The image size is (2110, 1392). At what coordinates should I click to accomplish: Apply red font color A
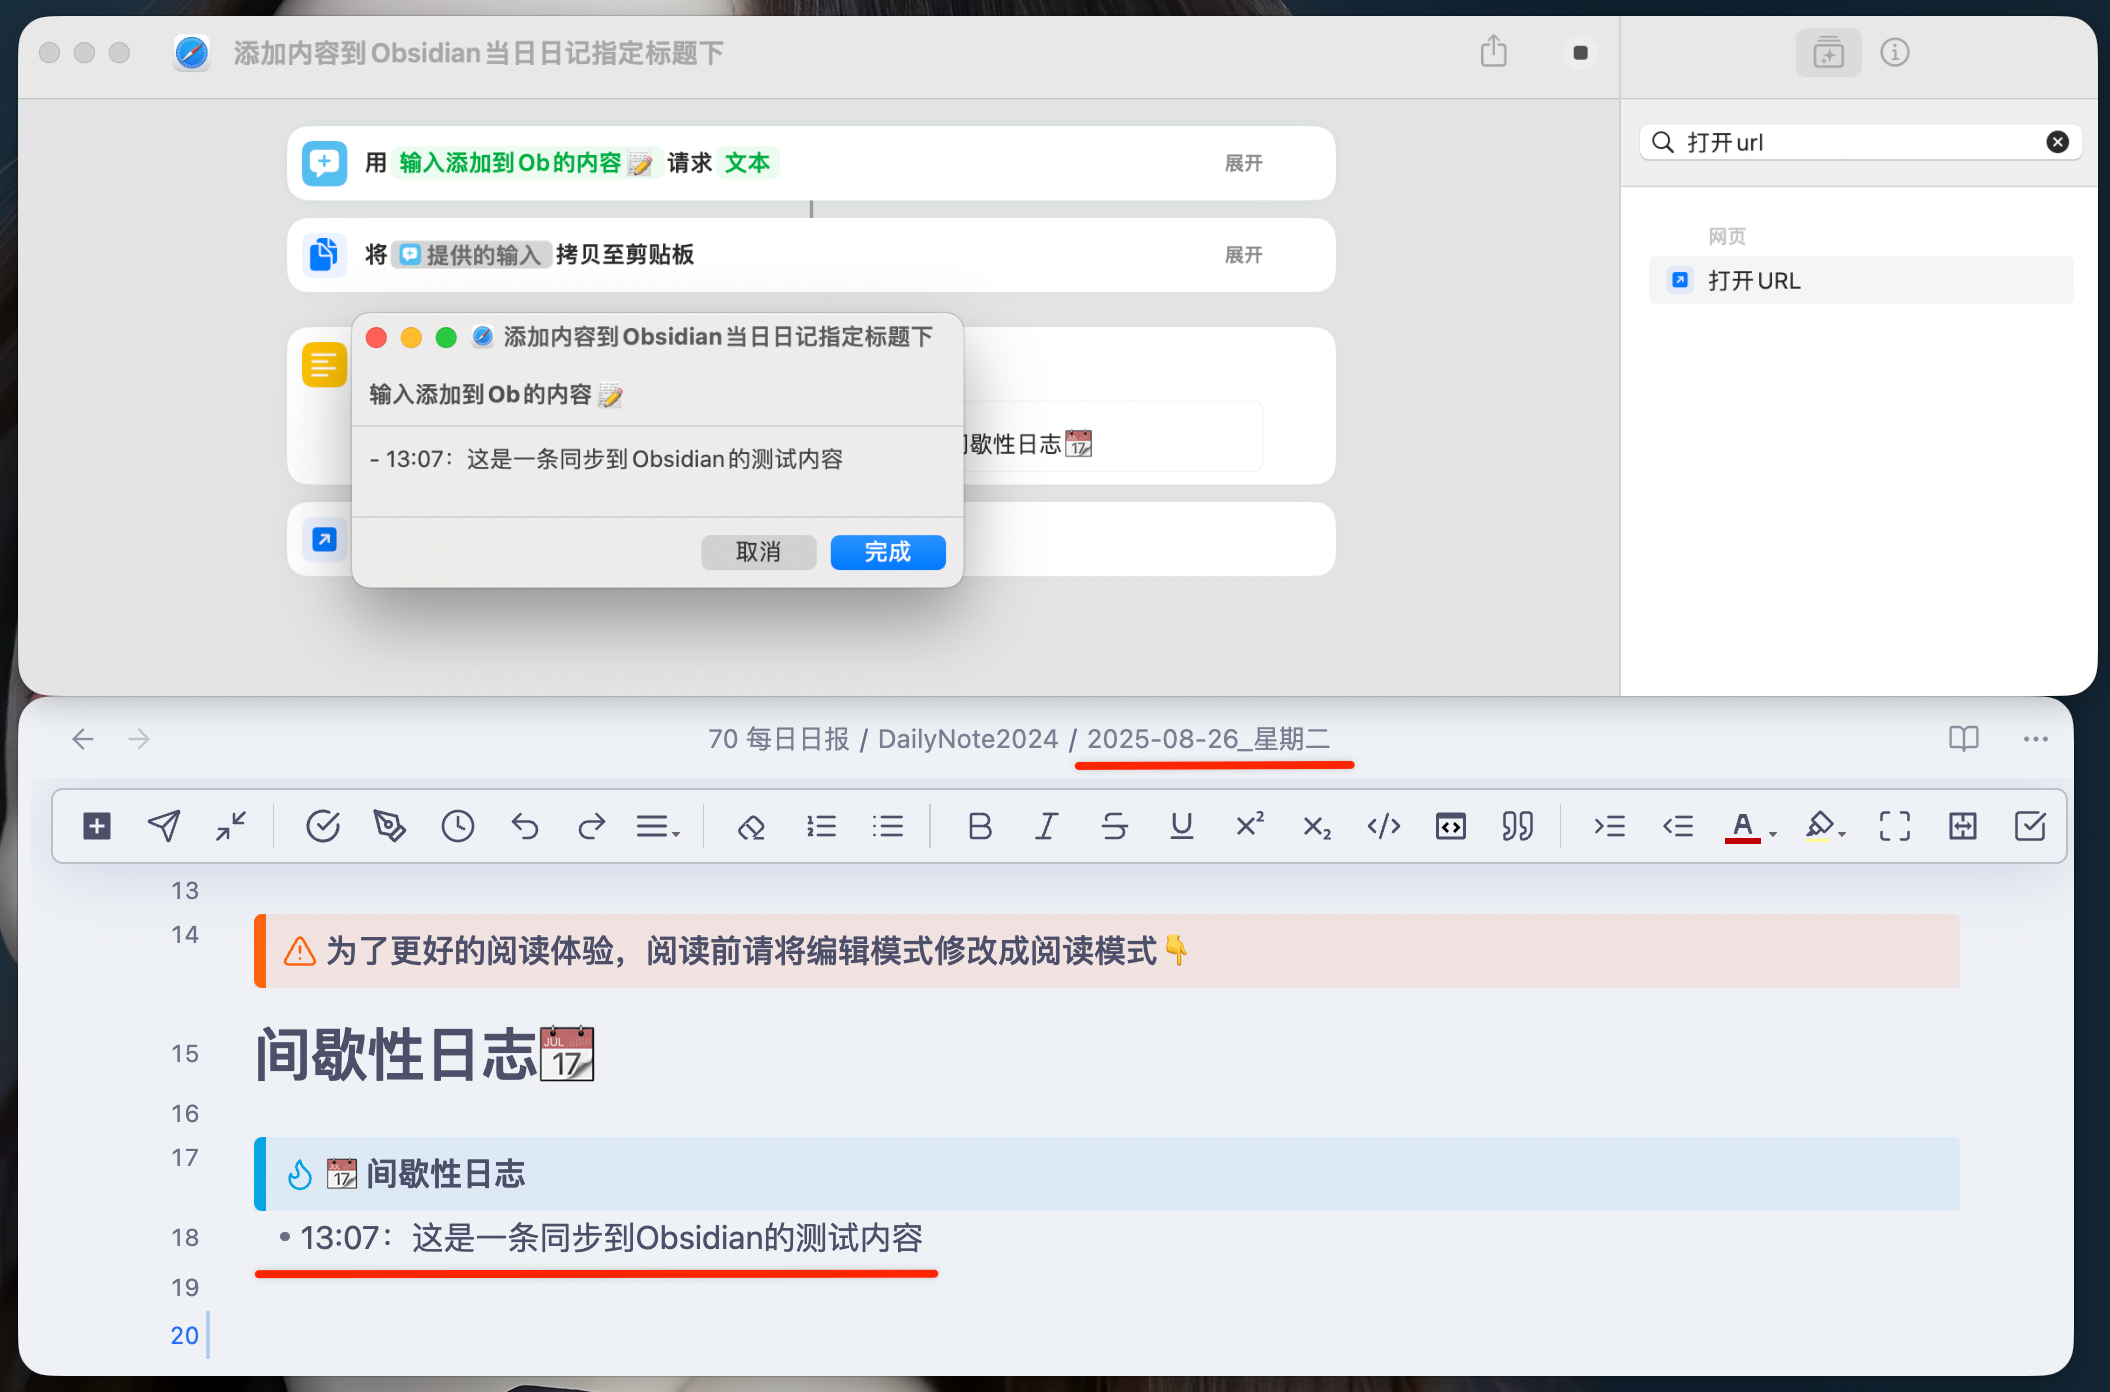click(1742, 826)
